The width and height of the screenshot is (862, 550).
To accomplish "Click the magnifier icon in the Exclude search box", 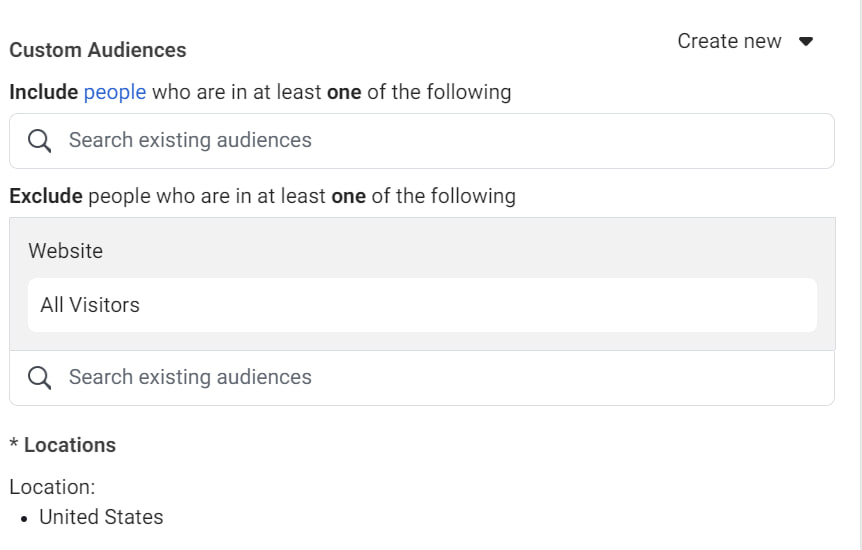I will tap(40, 378).
